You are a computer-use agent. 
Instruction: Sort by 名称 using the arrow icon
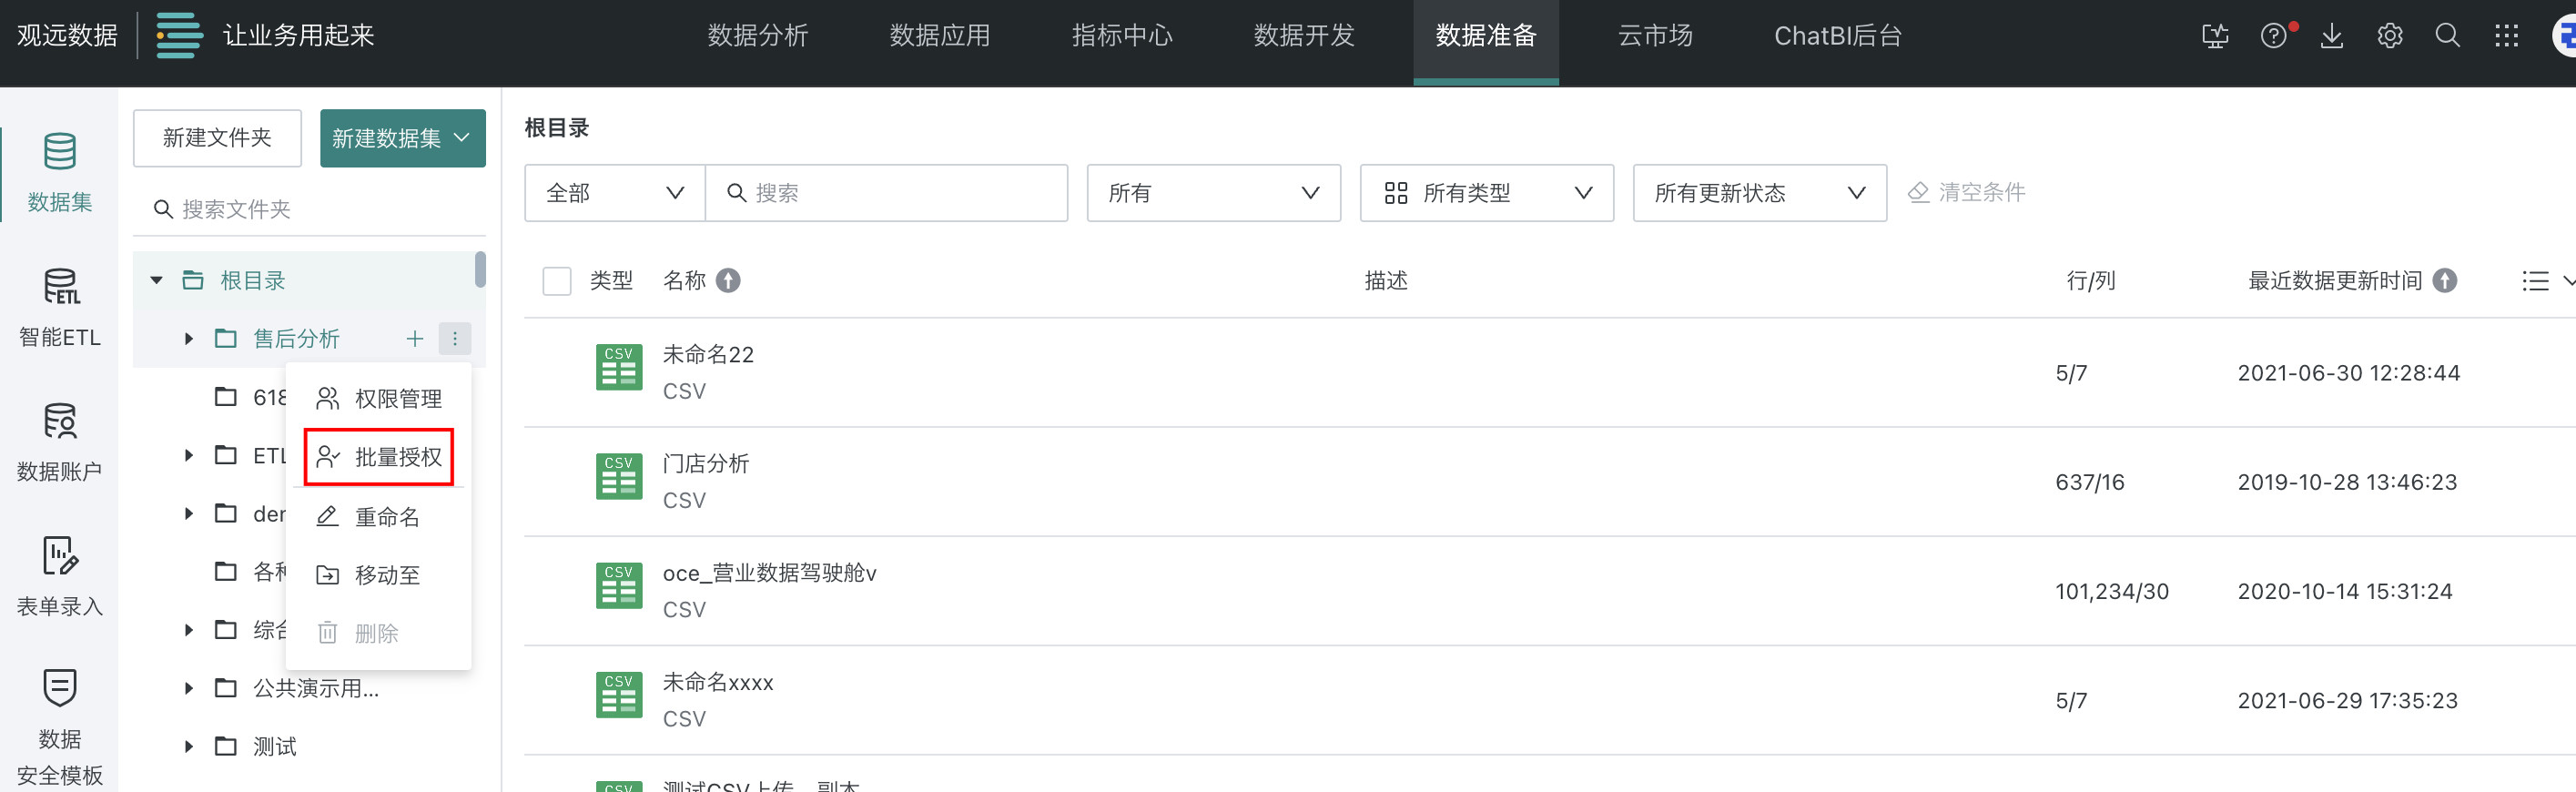click(729, 281)
